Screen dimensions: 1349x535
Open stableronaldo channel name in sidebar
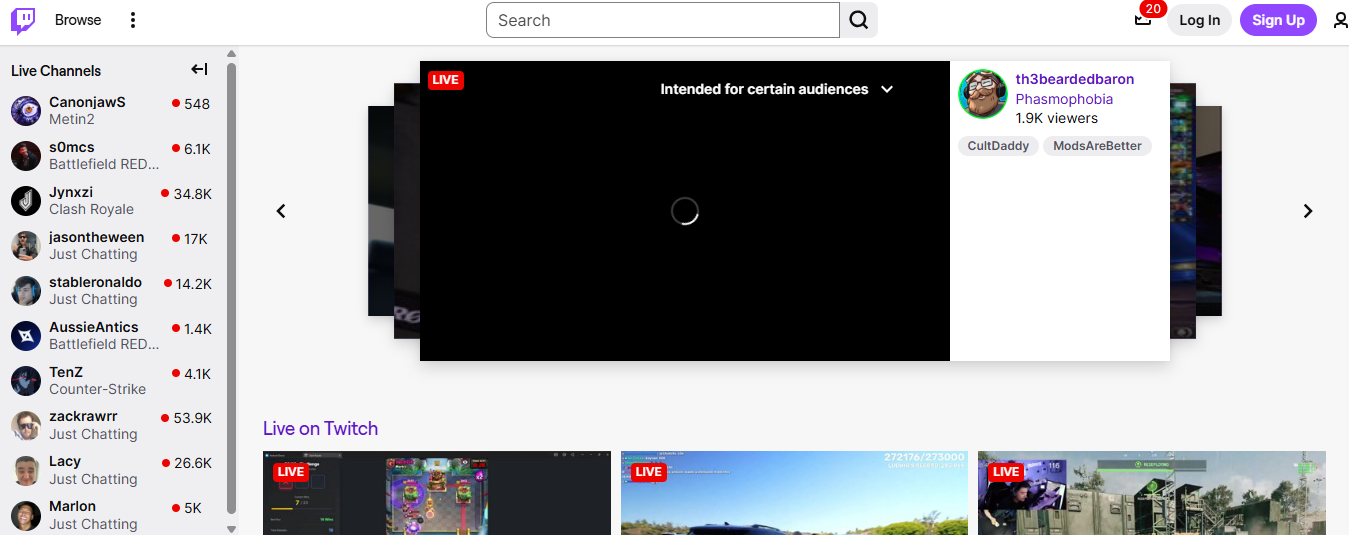point(95,282)
